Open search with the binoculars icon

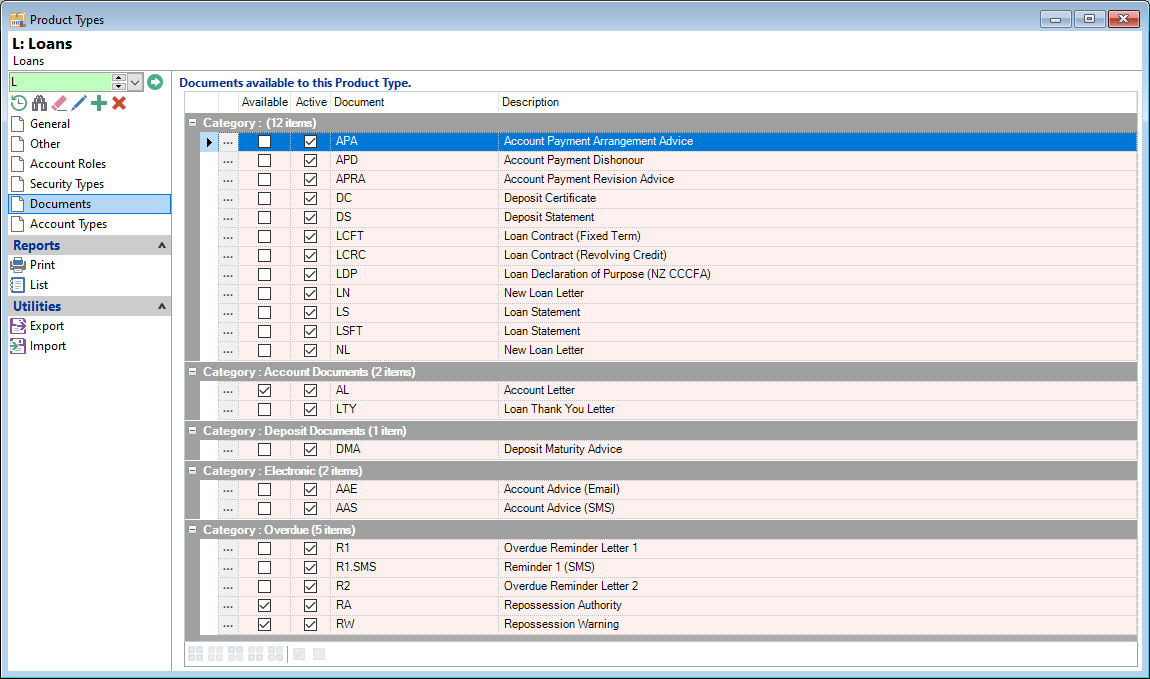point(39,103)
